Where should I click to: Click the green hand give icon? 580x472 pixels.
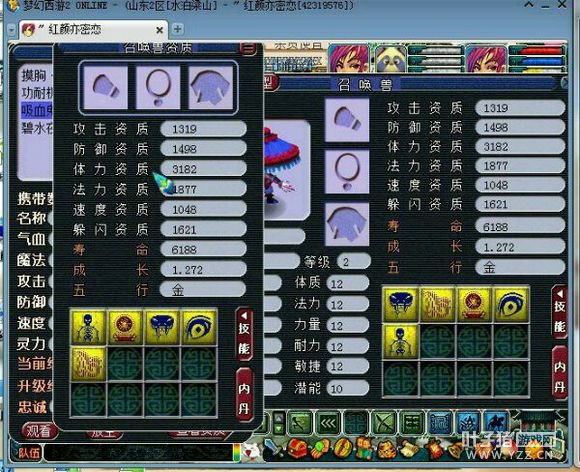point(320,449)
